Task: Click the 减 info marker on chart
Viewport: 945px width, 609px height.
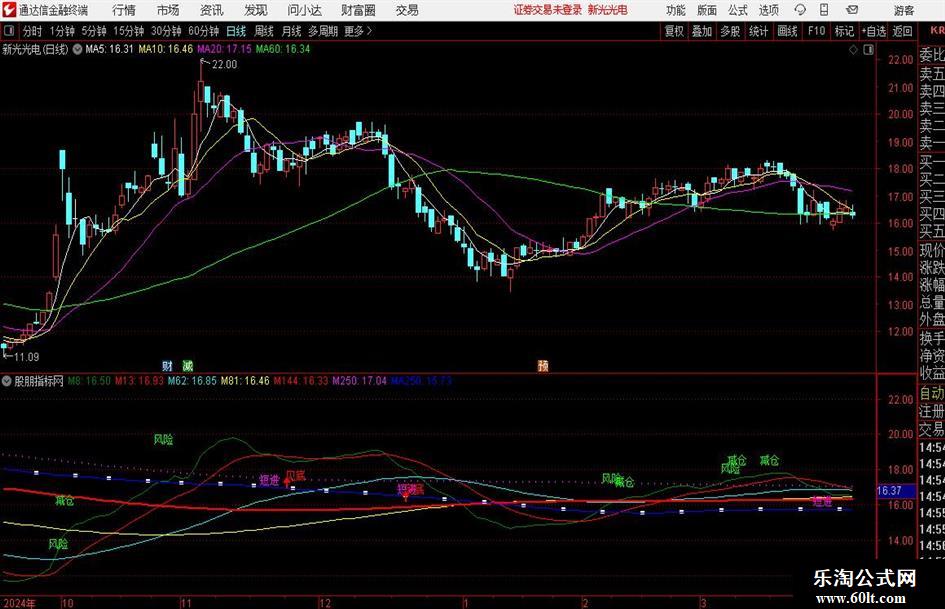Action: click(188, 365)
